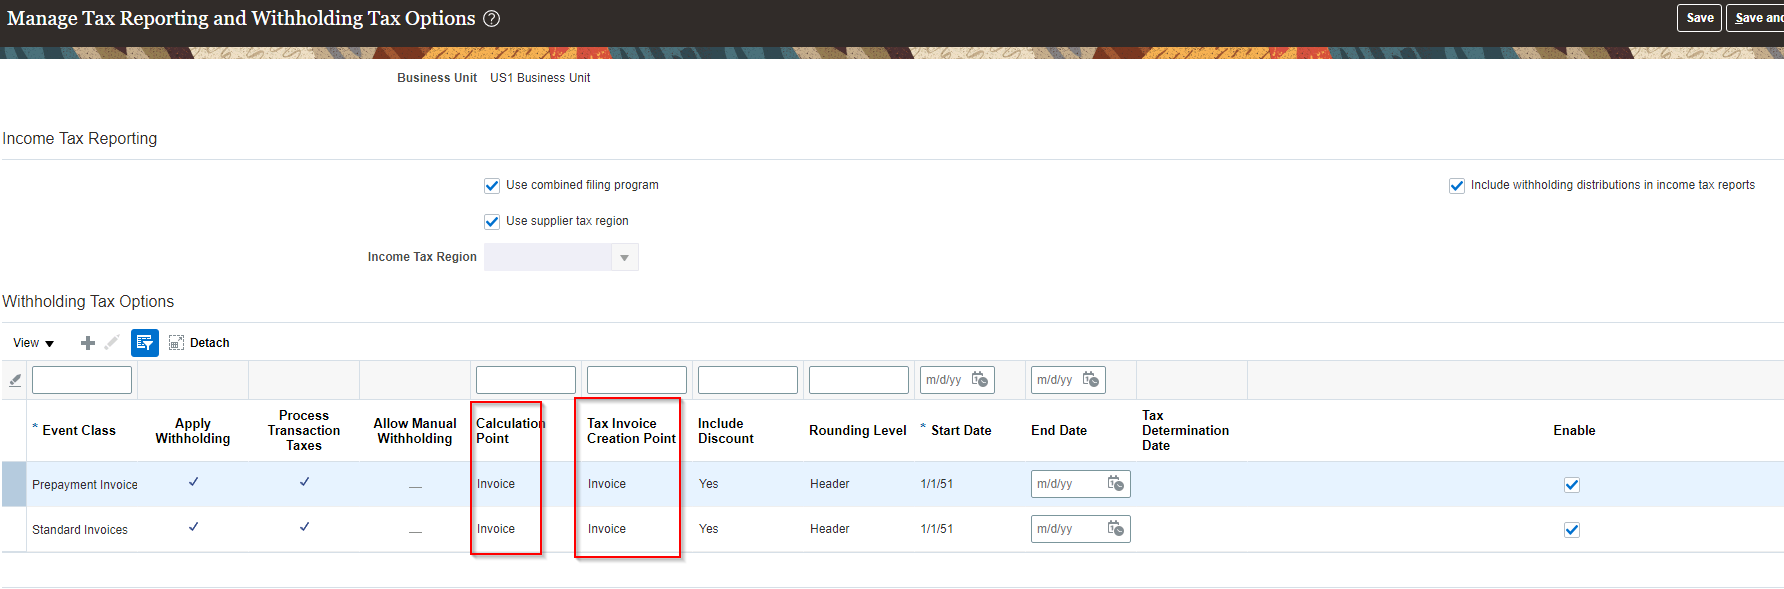Click the Save button
This screenshot has height=589, width=1784.
[x=1699, y=18]
